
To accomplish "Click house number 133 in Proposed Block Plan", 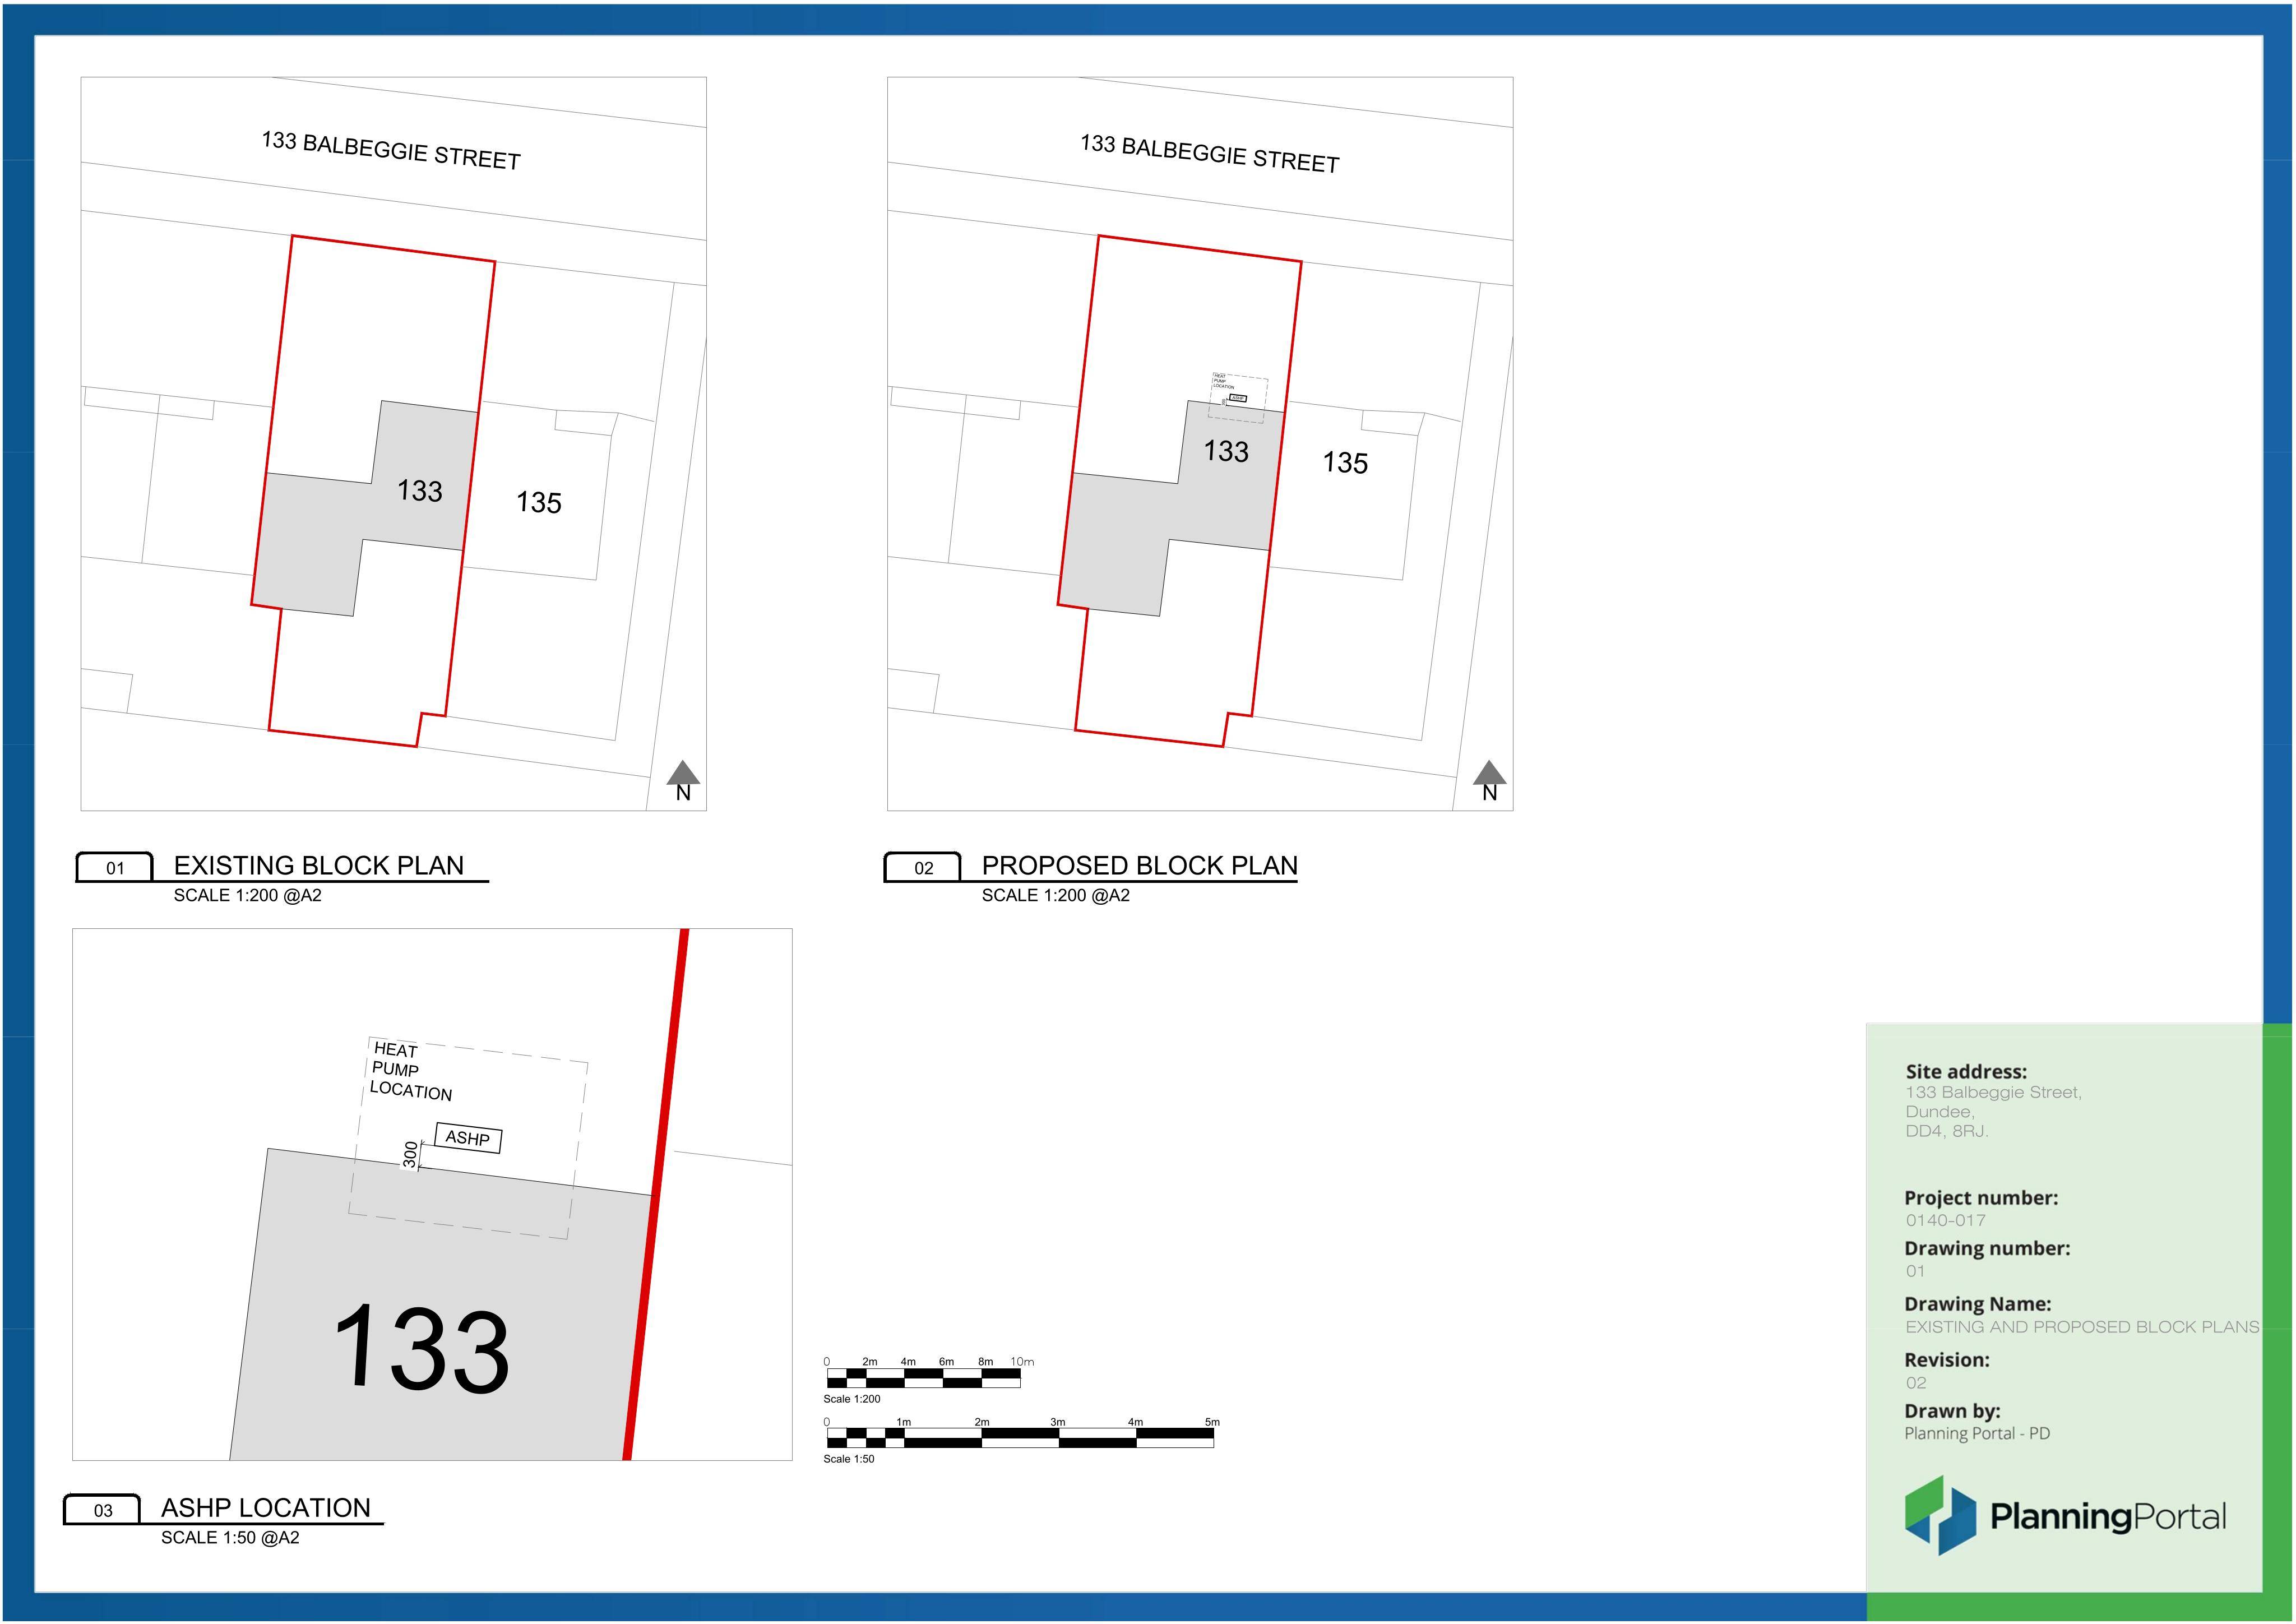I will pyautogui.click(x=1226, y=451).
